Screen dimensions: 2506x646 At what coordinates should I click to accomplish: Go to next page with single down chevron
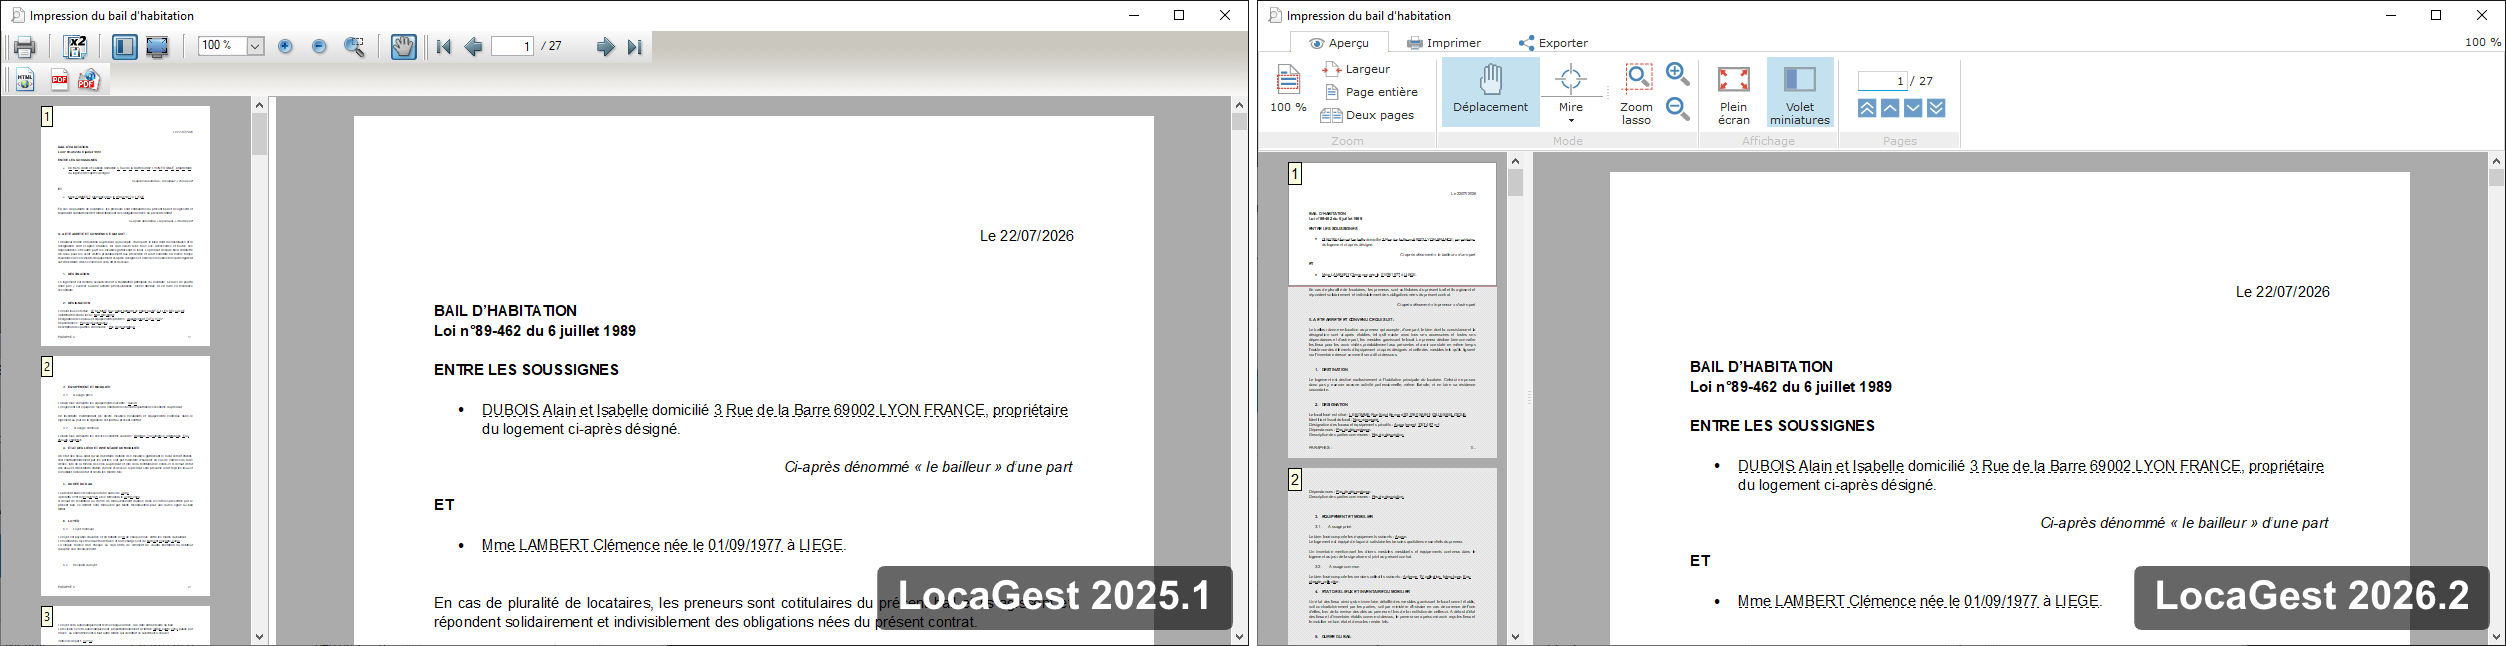tap(1913, 108)
